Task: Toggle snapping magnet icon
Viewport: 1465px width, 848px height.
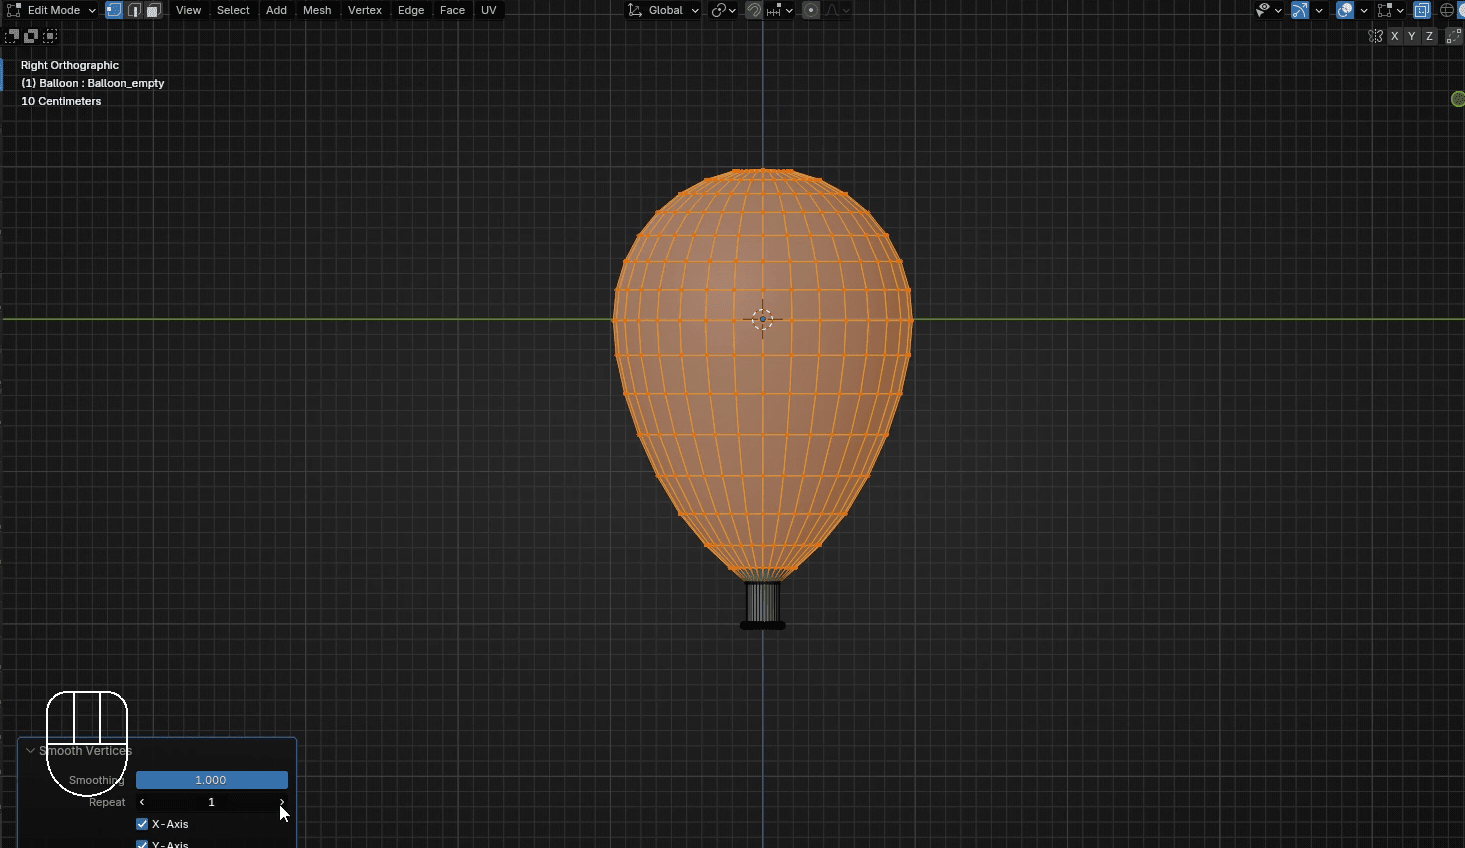Action: (x=754, y=10)
